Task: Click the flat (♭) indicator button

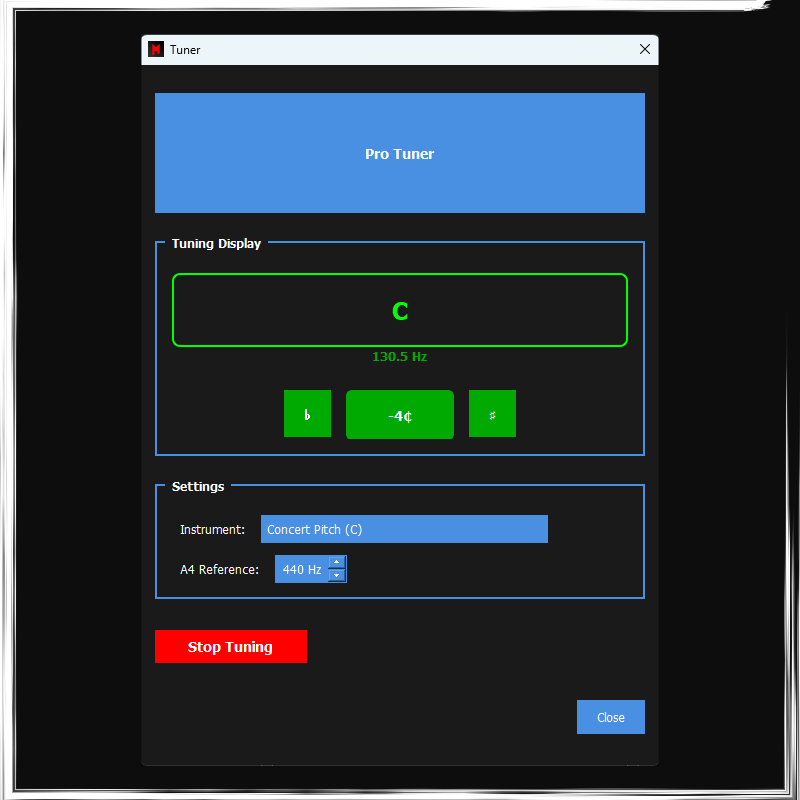Action: 307,414
